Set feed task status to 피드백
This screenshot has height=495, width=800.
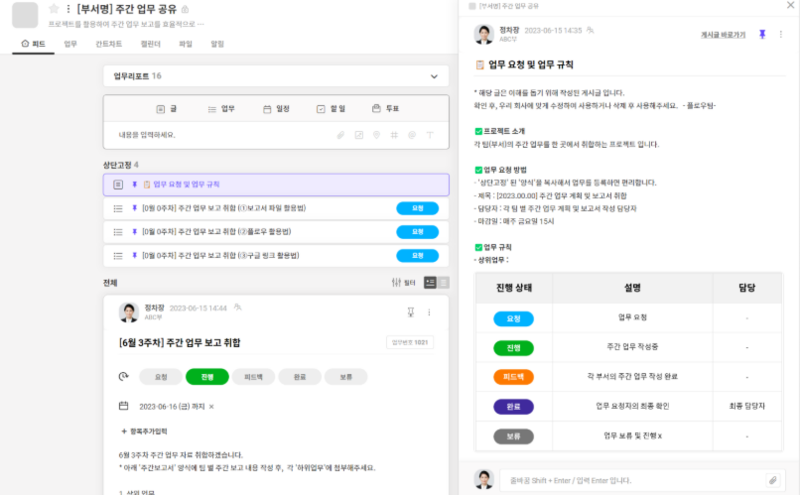point(253,377)
